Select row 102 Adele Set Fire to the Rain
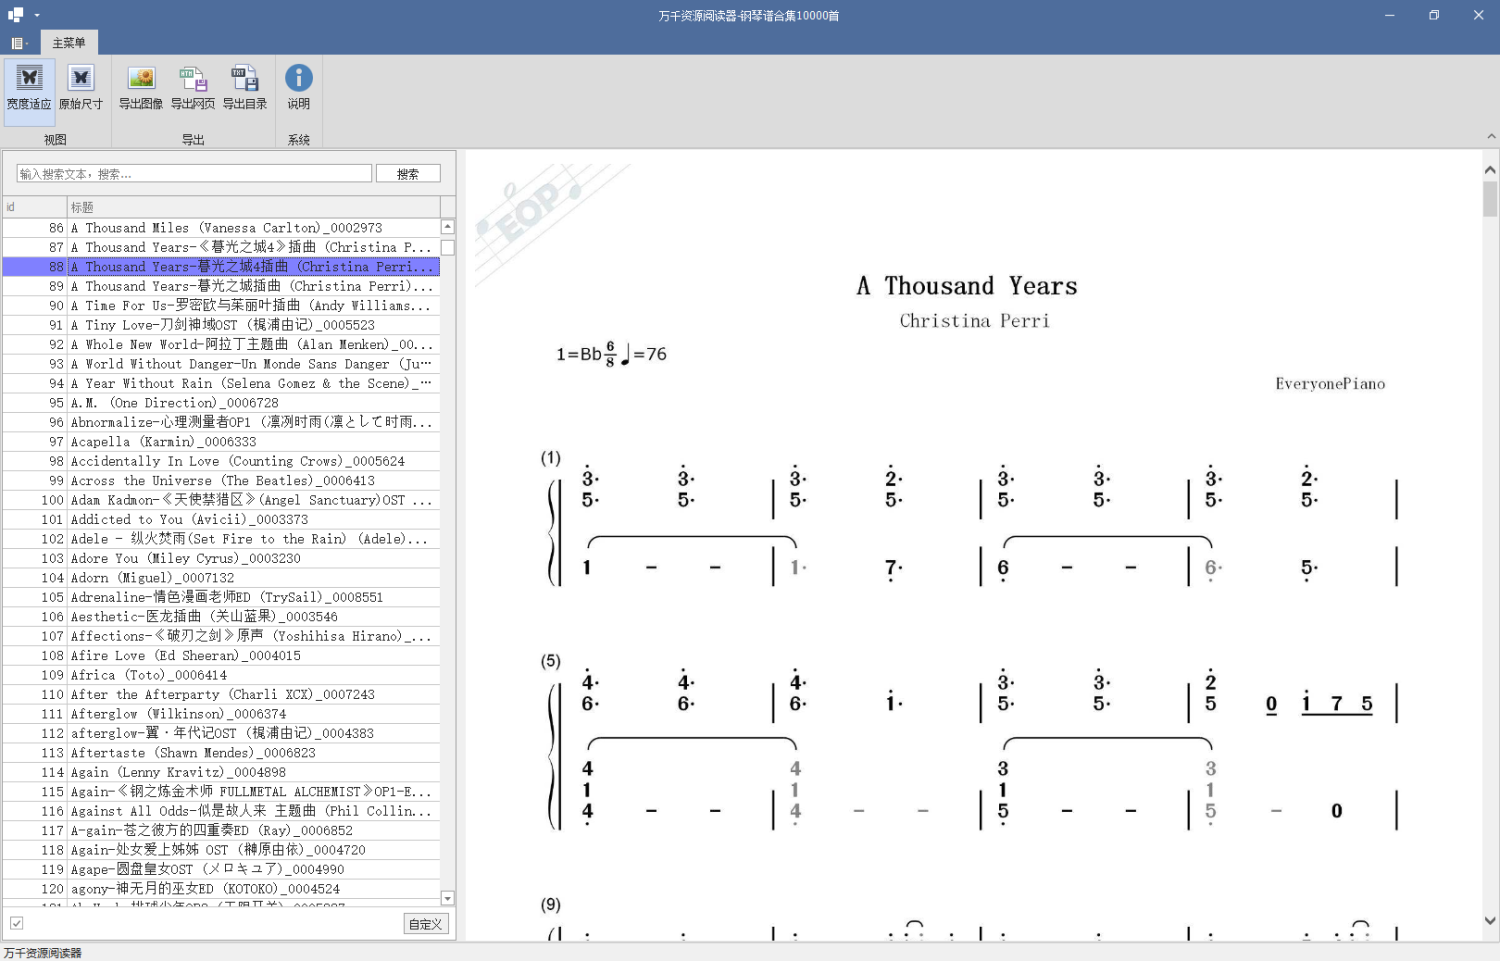This screenshot has height=961, width=1500. coord(221,539)
